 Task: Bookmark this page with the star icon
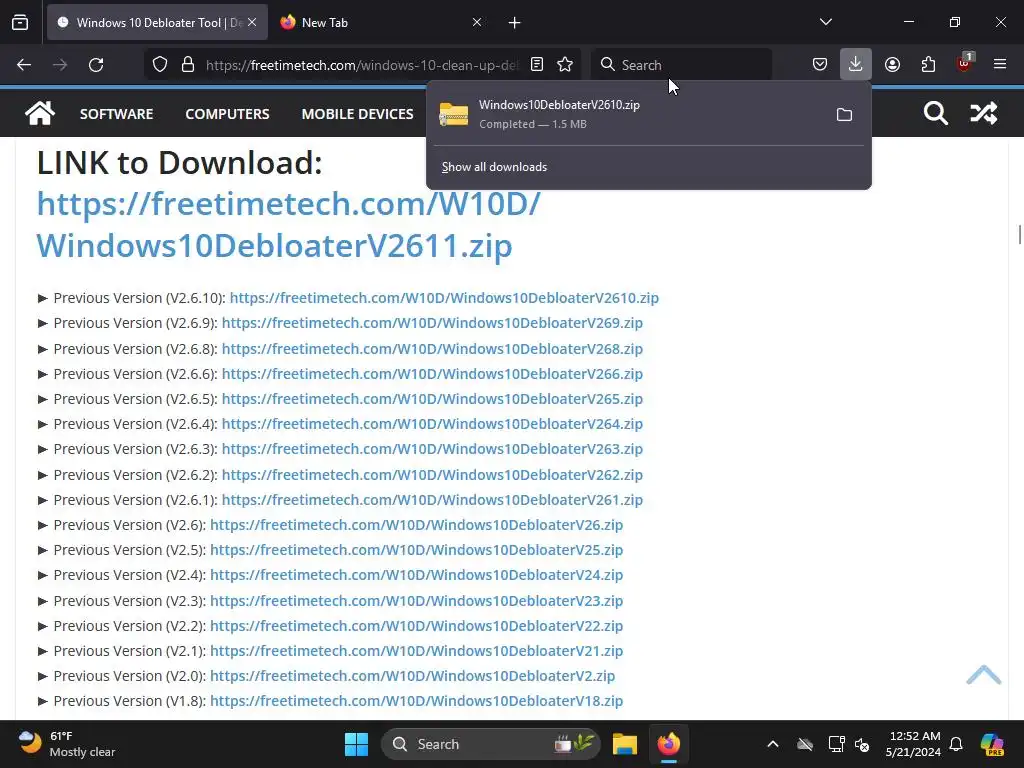point(565,65)
